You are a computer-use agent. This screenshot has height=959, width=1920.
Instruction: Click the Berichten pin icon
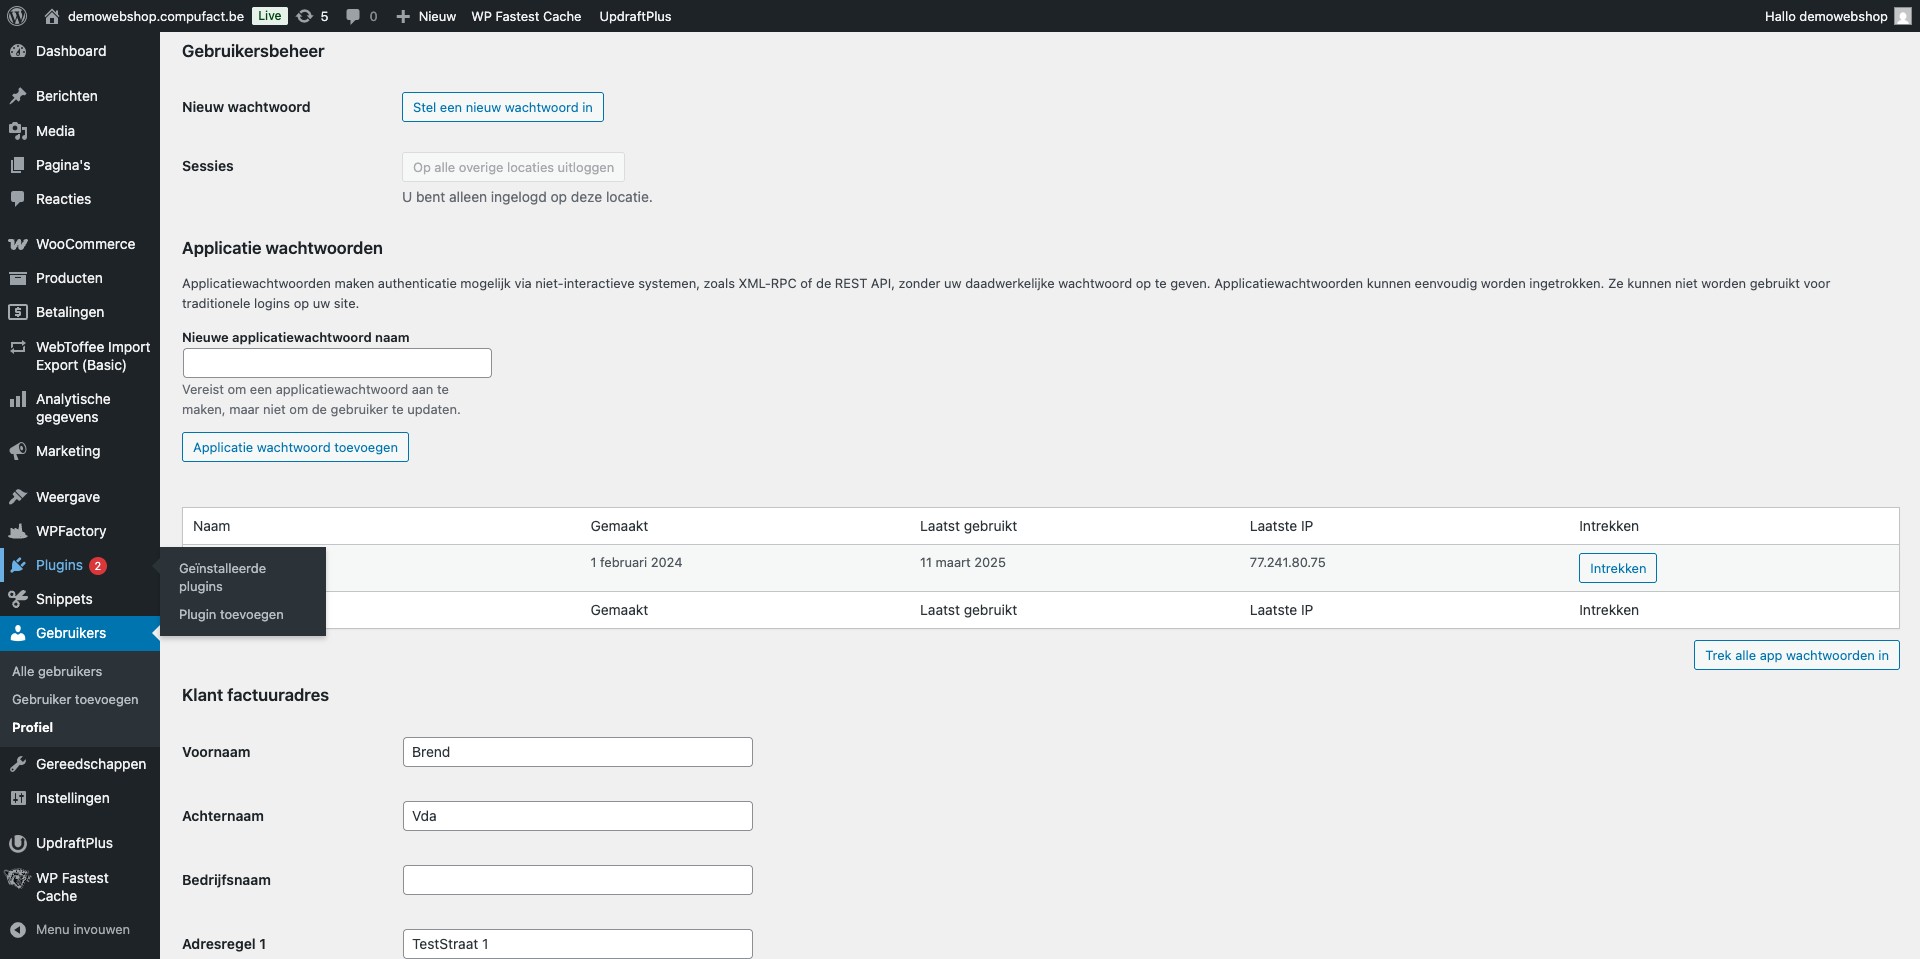[x=18, y=96]
